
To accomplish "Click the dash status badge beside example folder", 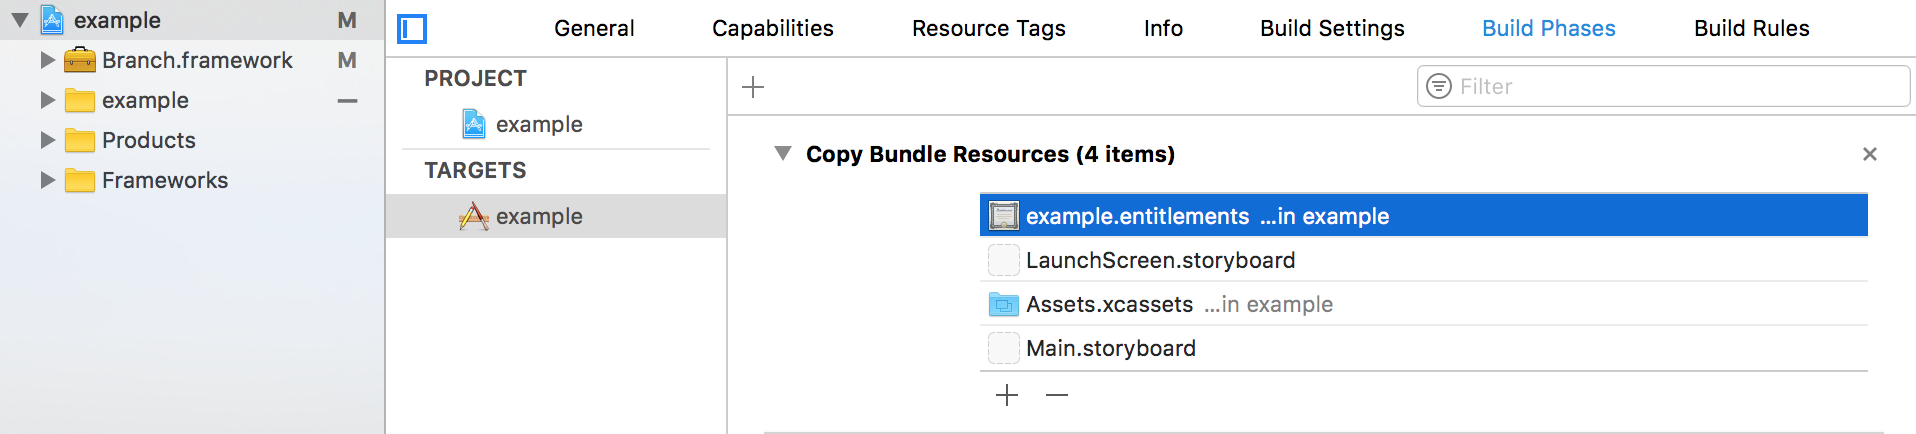I will pyautogui.click(x=347, y=100).
